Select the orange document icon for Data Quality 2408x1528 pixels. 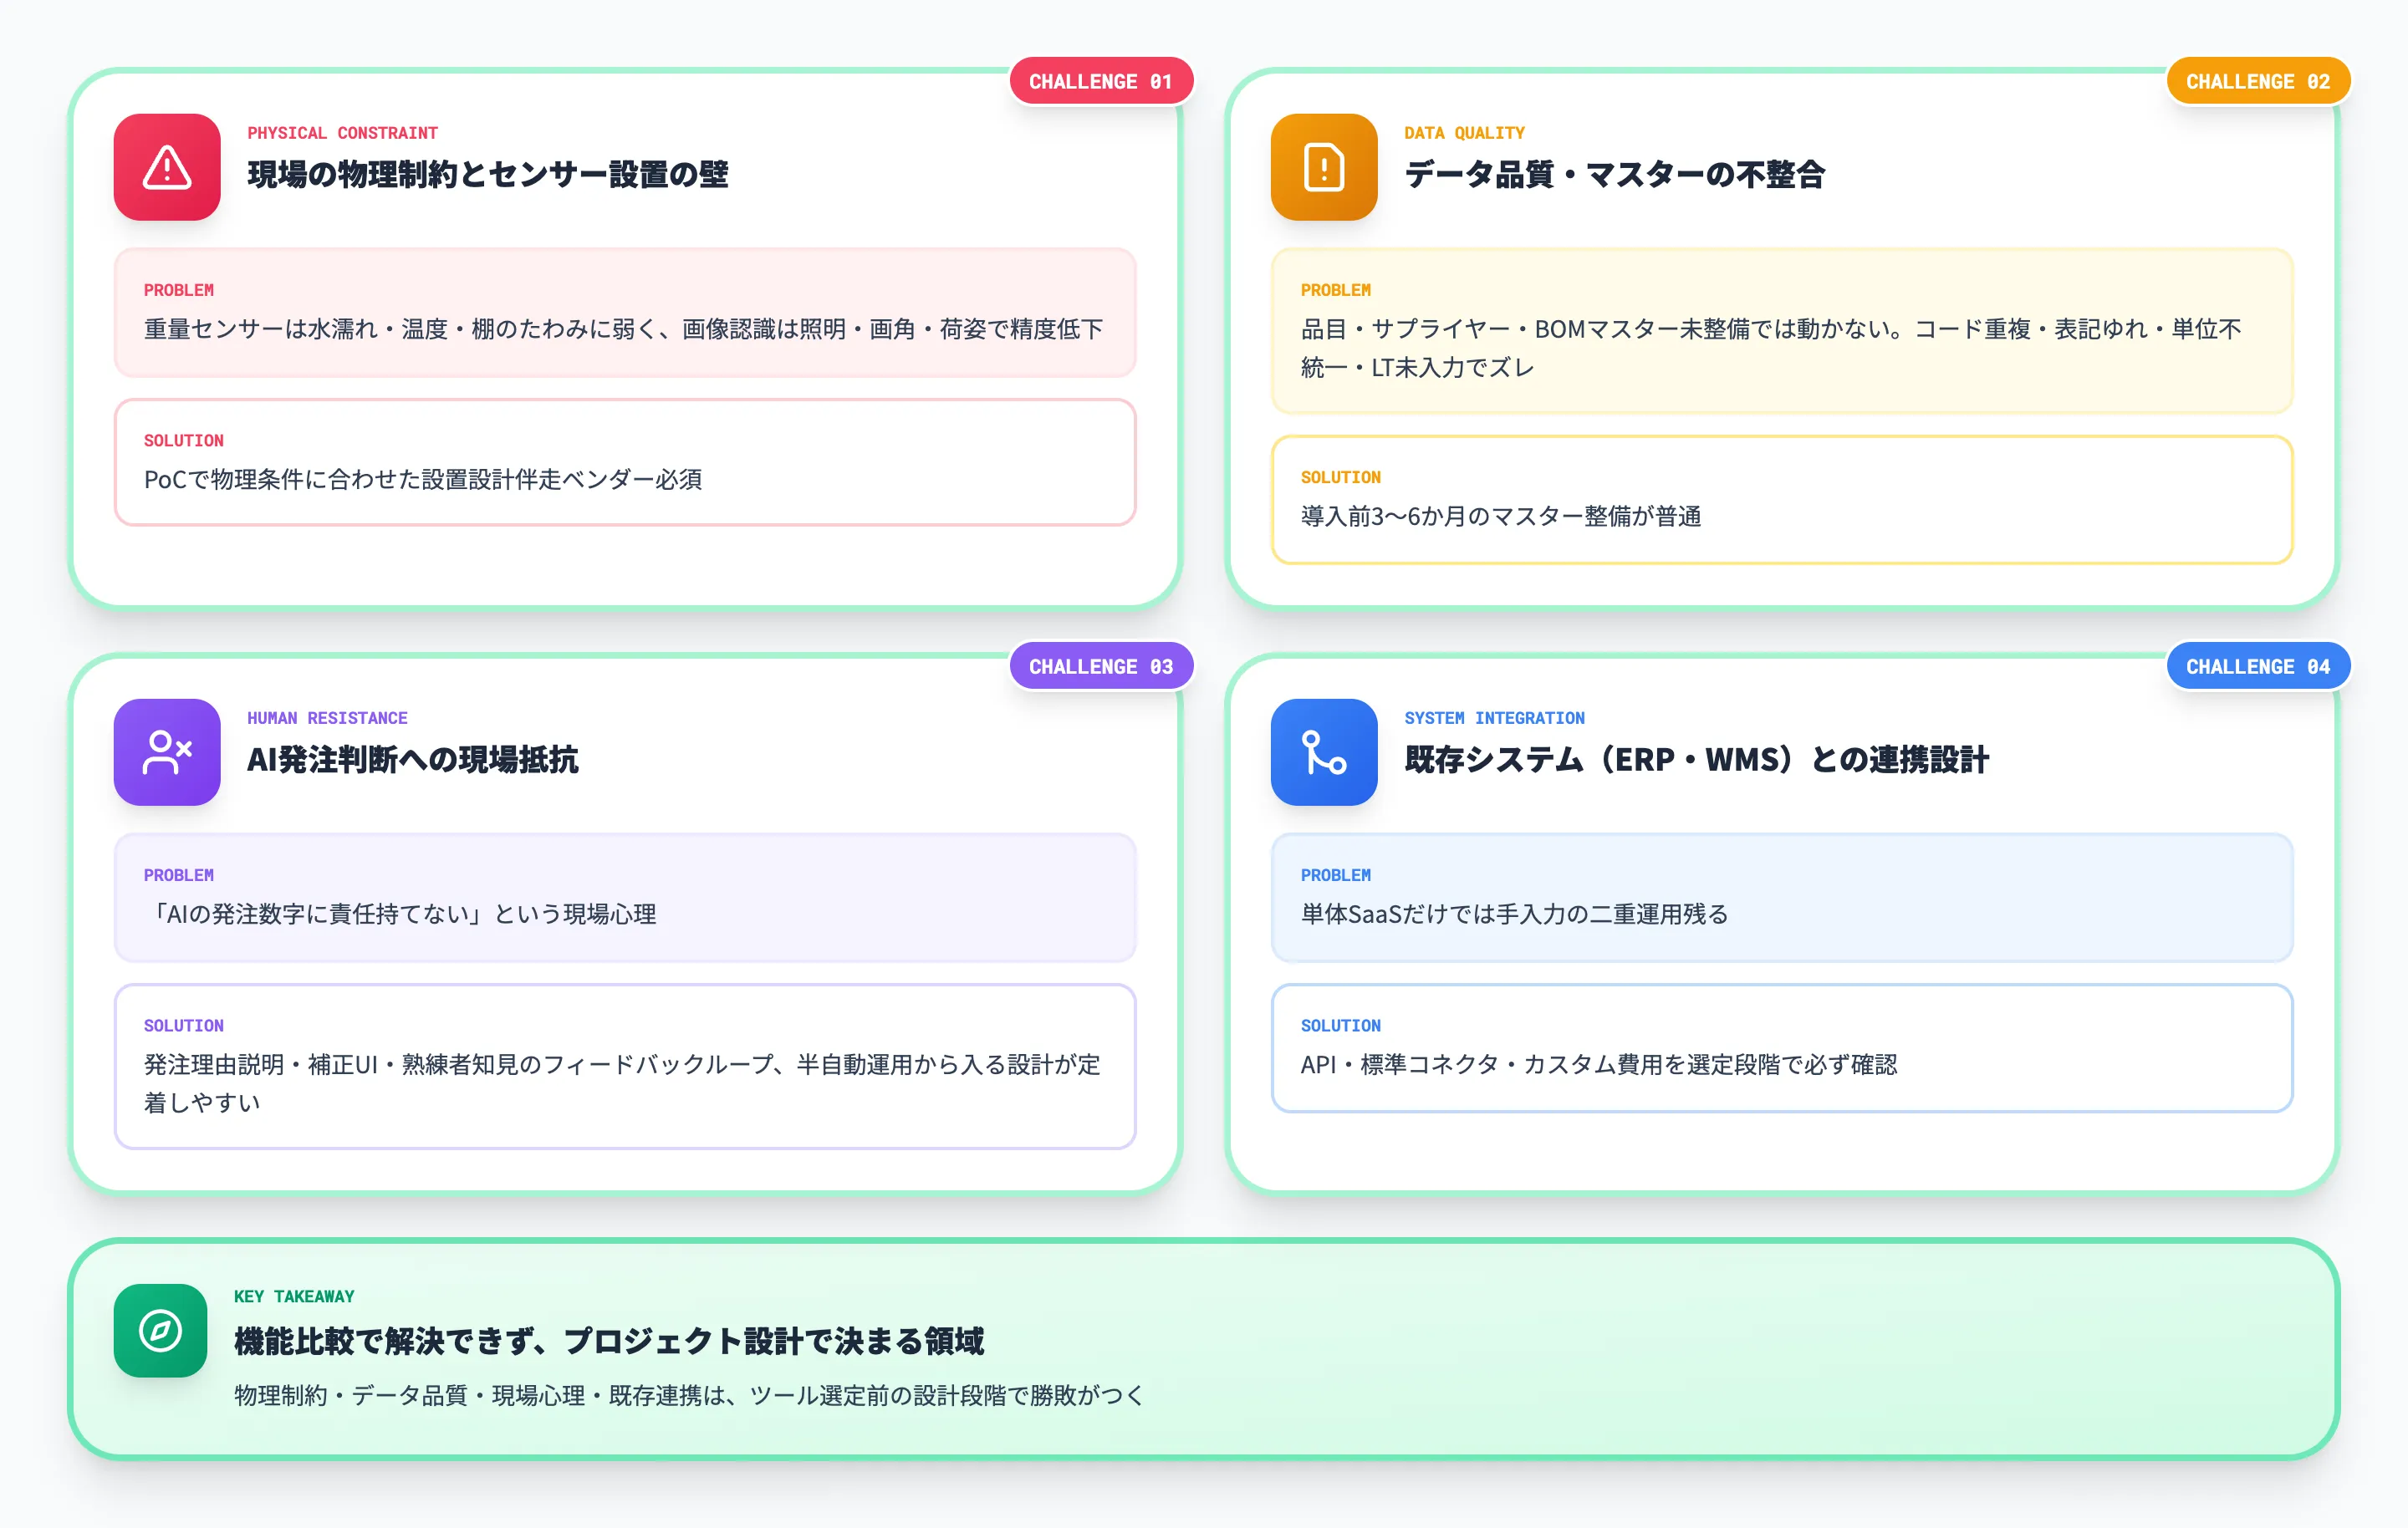pyautogui.click(x=1323, y=170)
